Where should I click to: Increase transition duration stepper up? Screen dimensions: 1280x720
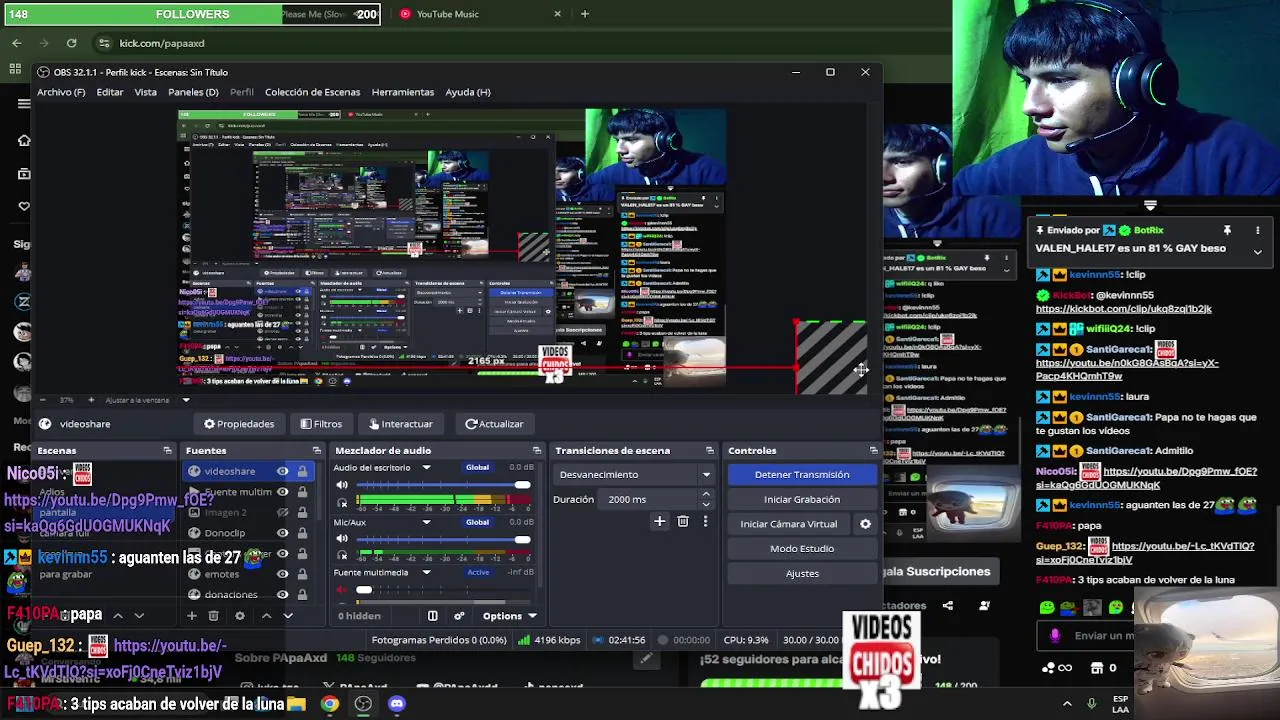[706, 494]
